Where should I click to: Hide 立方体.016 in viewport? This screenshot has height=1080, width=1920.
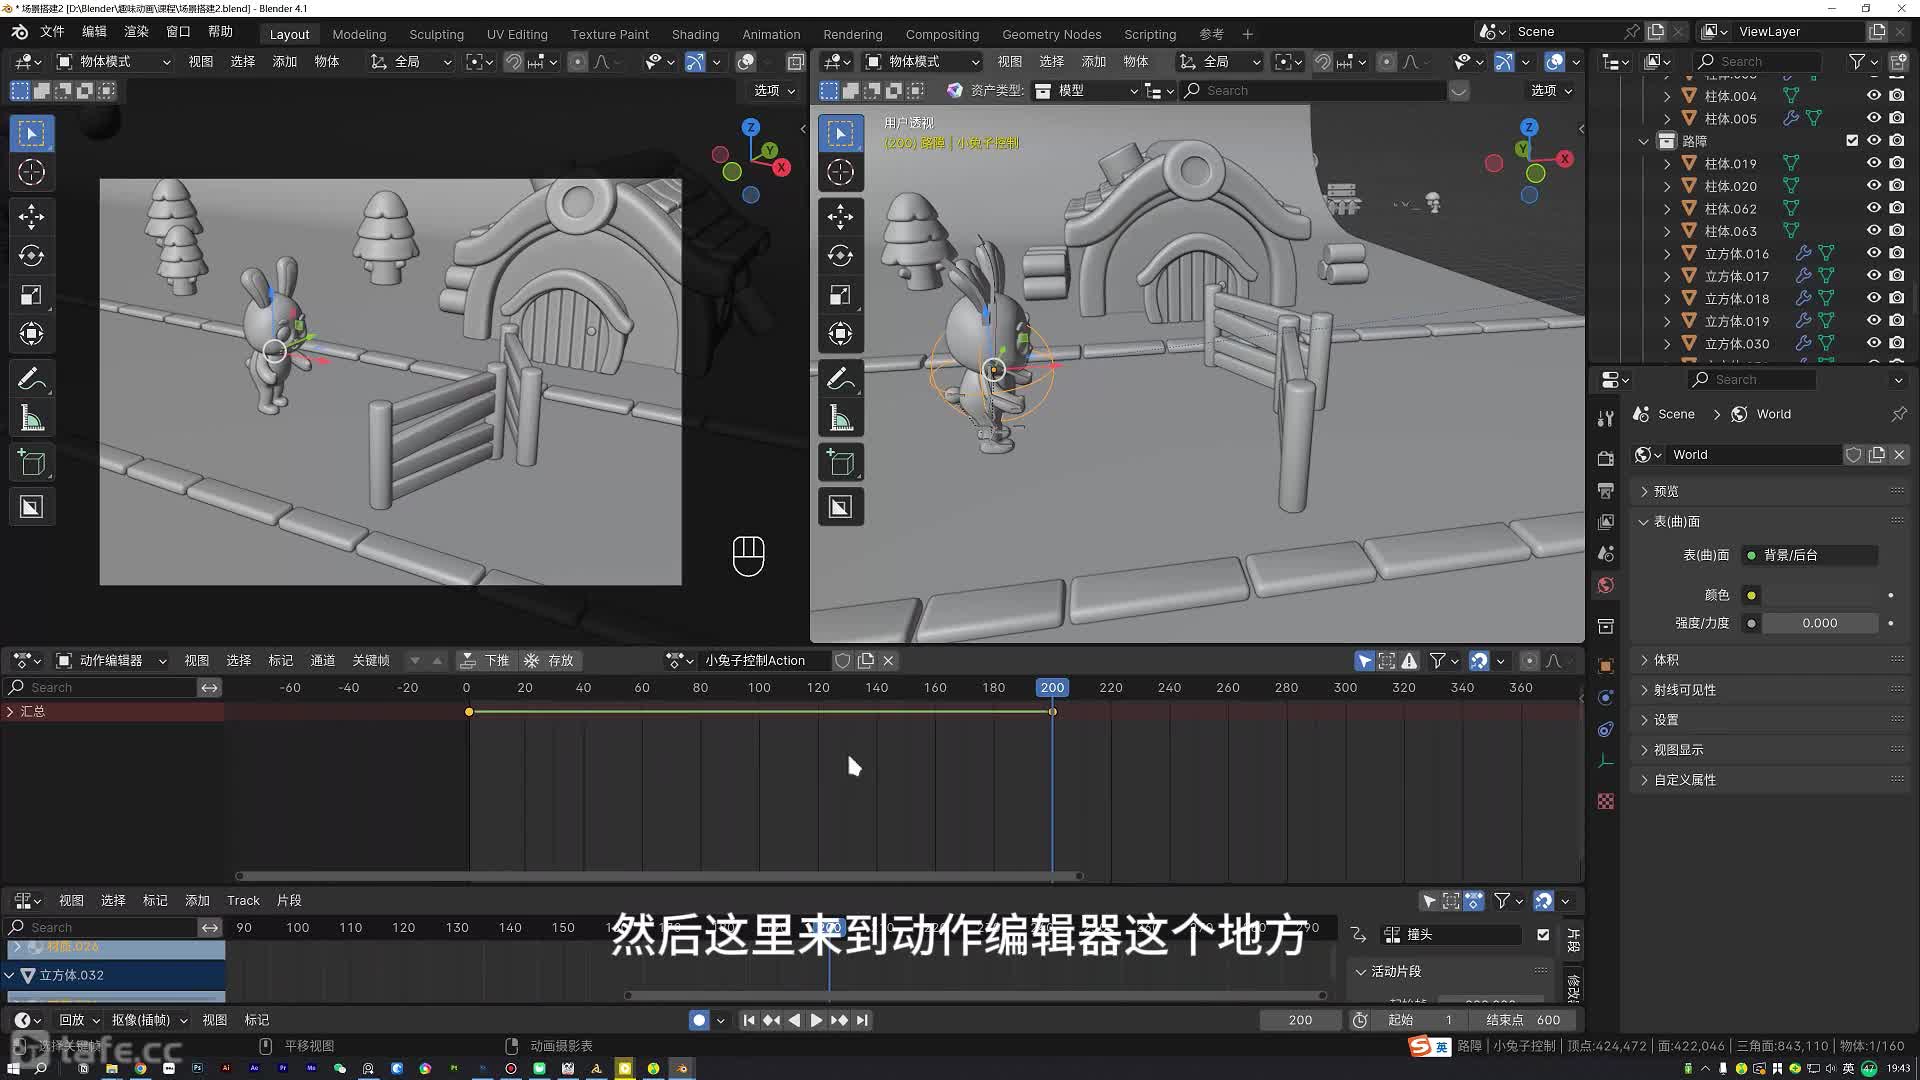[x=1873, y=253]
